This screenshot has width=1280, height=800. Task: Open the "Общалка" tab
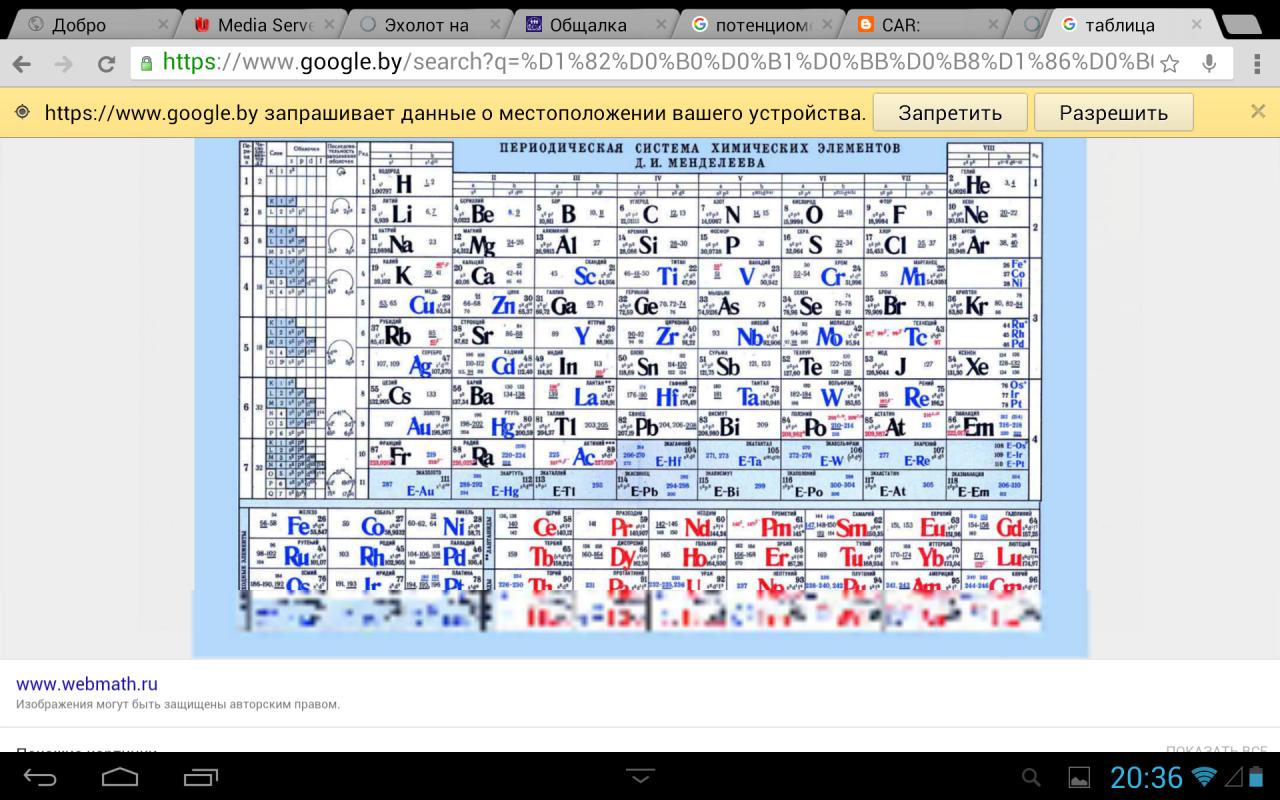pos(588,25)
